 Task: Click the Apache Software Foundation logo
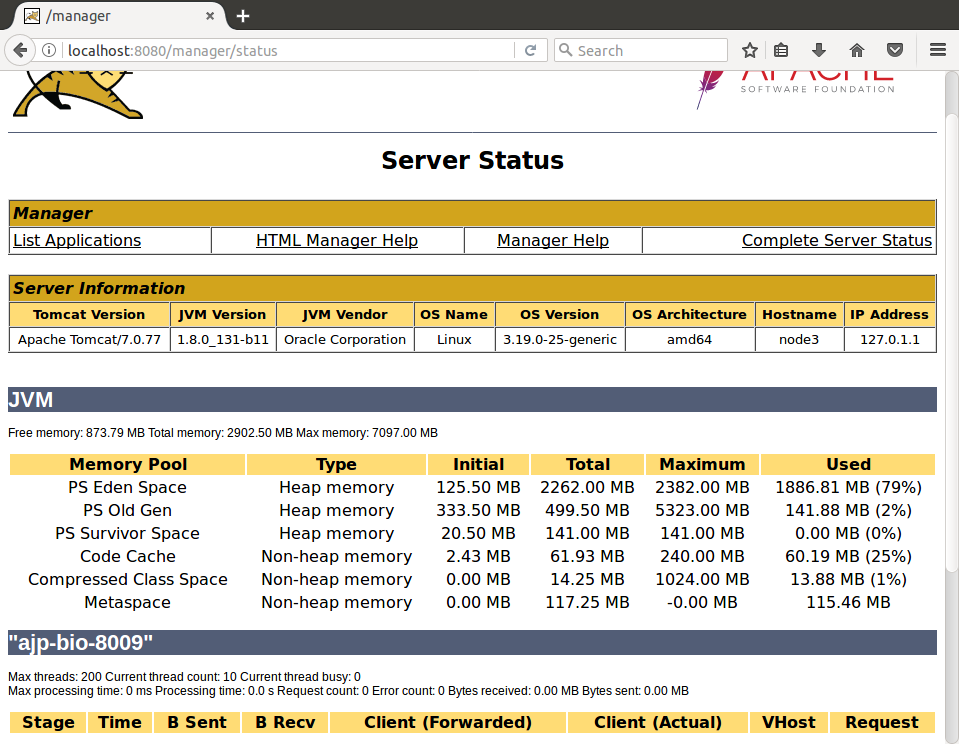tap(795, 87)
